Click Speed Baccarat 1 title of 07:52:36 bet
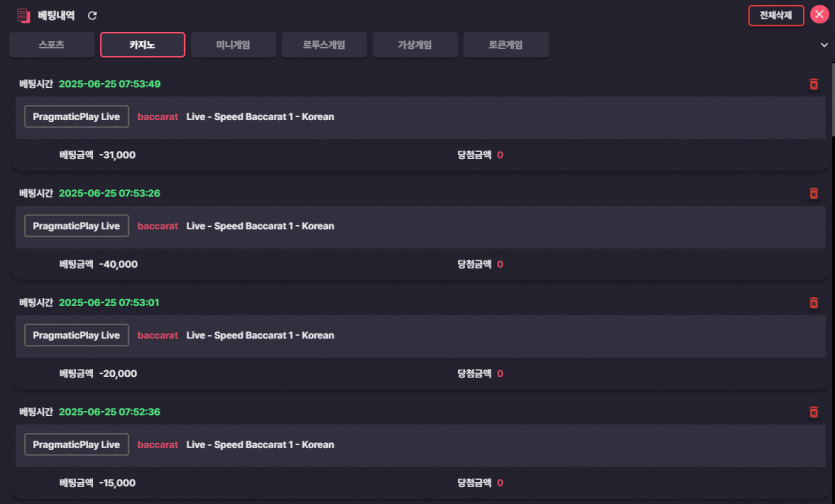 pos(260,444)
